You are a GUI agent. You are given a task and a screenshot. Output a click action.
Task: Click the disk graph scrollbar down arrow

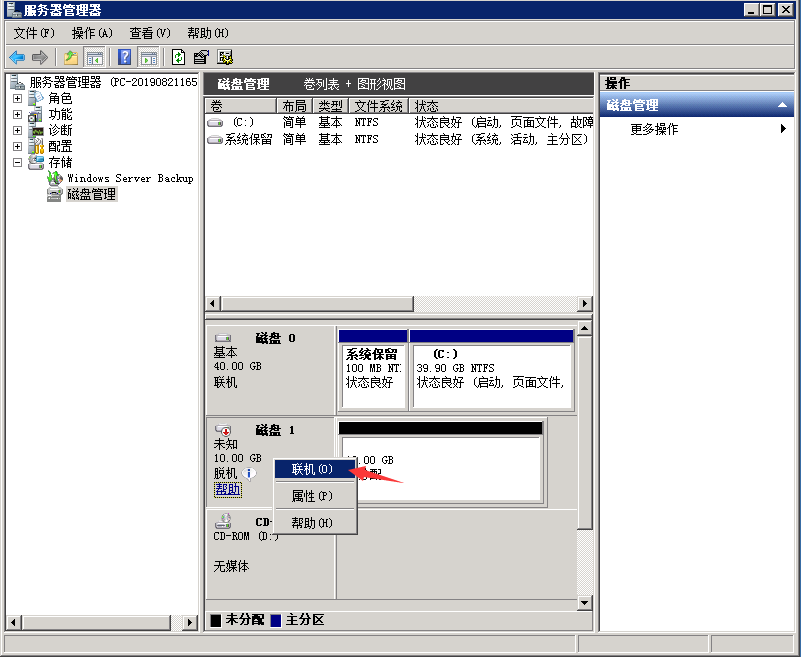[585, 603]
